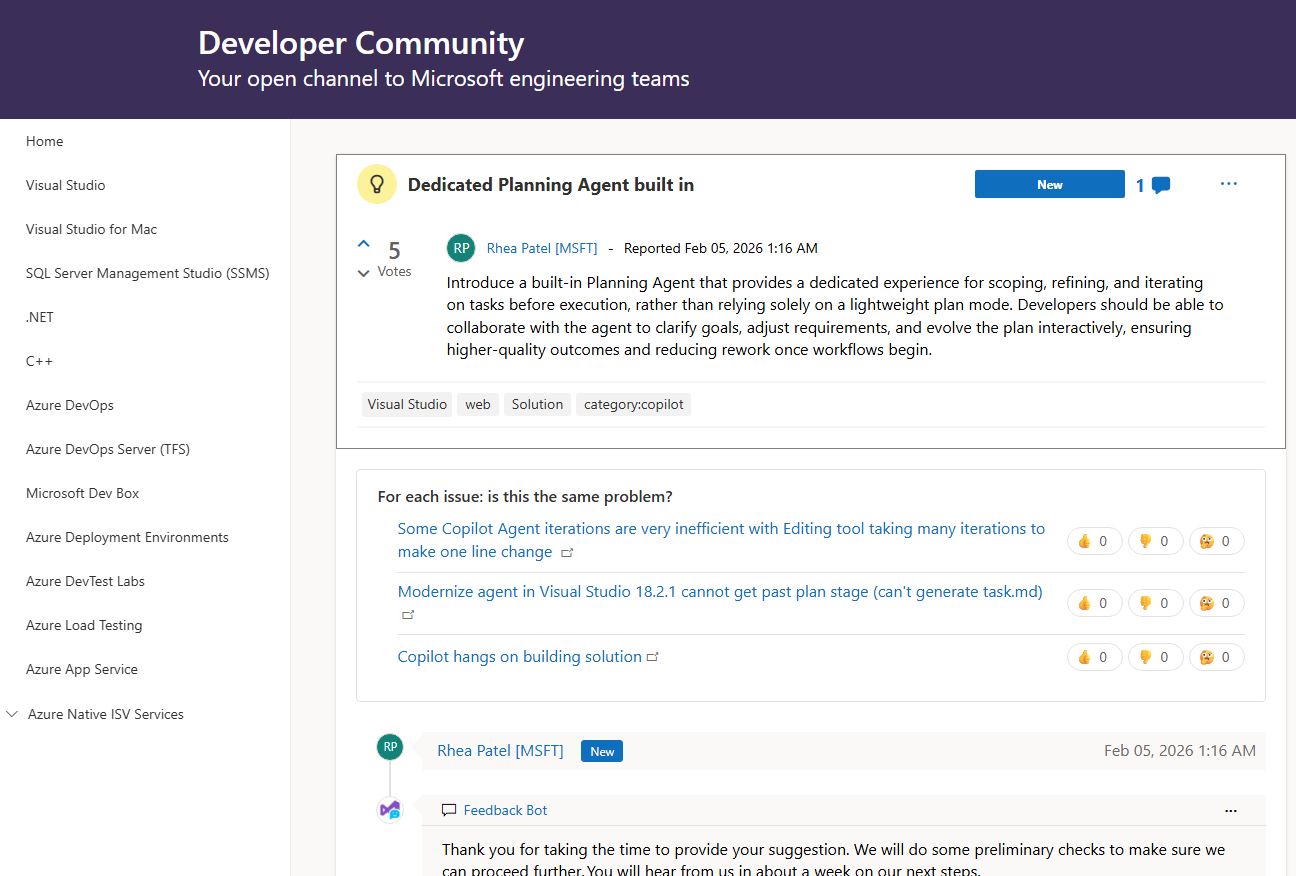1296x876 pixels.
Task: Open Azure App Service section
Action: click(x=82, y=669)
